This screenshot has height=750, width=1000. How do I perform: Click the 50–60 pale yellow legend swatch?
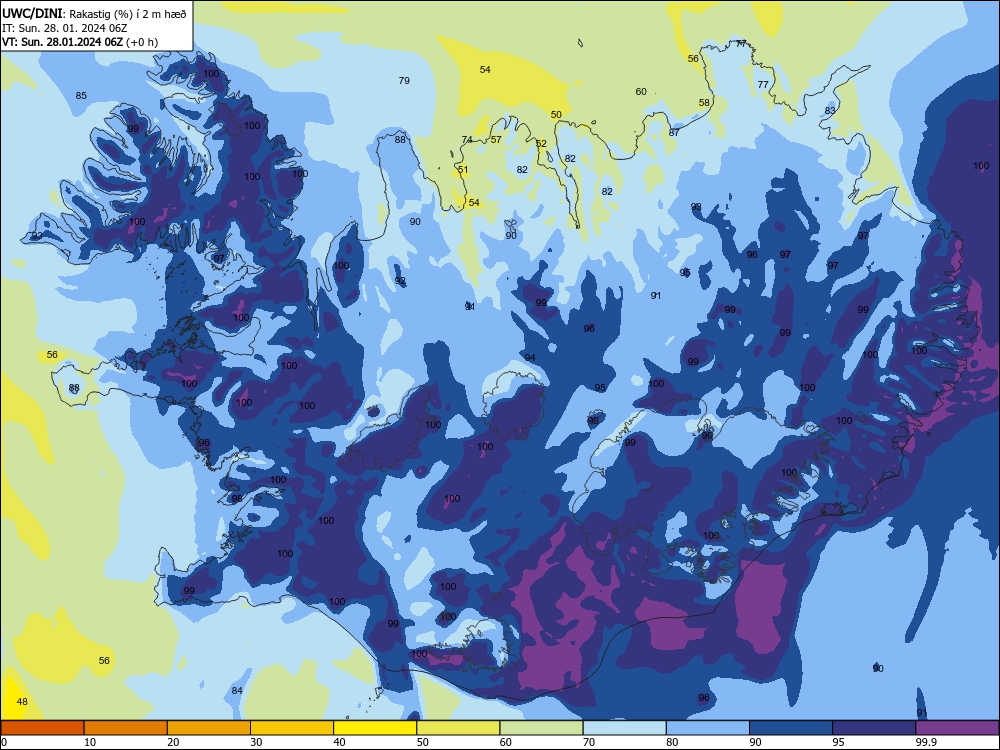click(x=458, y=728)
